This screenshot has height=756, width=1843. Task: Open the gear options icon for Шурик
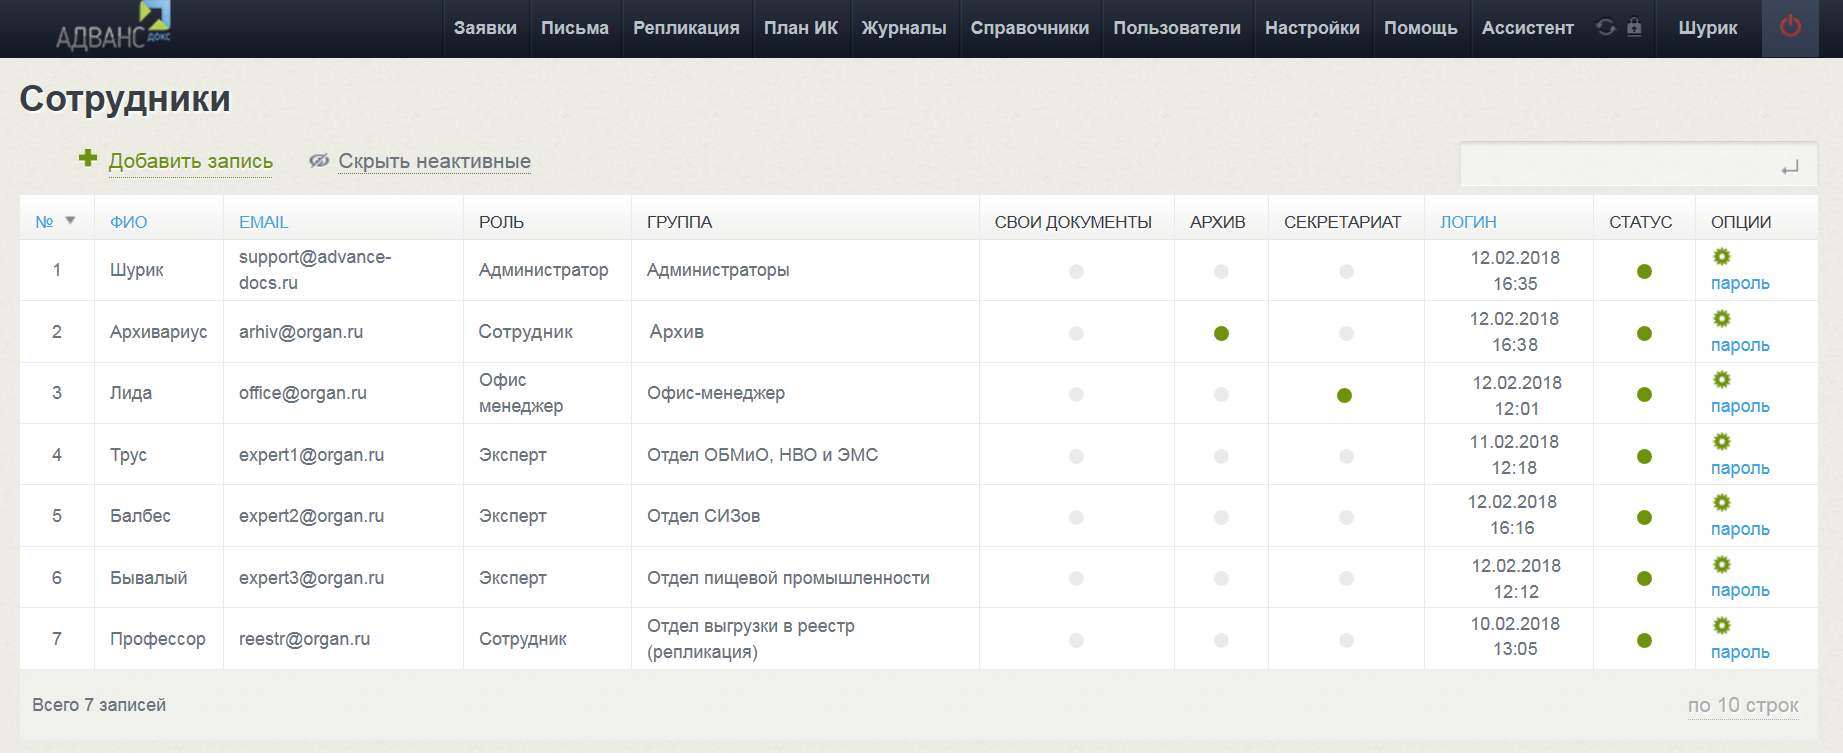coord(1721,257)
